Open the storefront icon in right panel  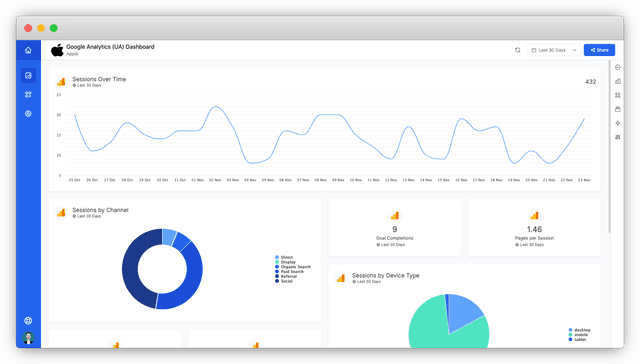[x=618, y=109]
